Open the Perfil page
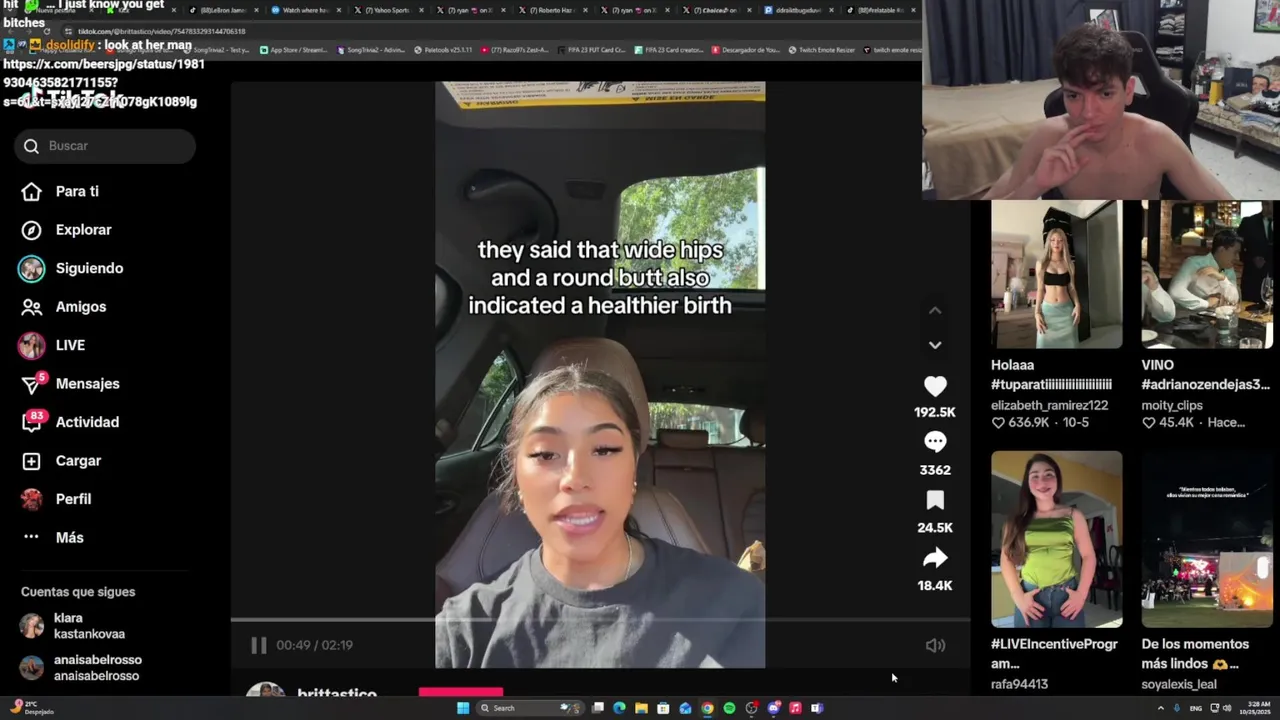Screen dimensions: 1280x720 coord(56,499)
